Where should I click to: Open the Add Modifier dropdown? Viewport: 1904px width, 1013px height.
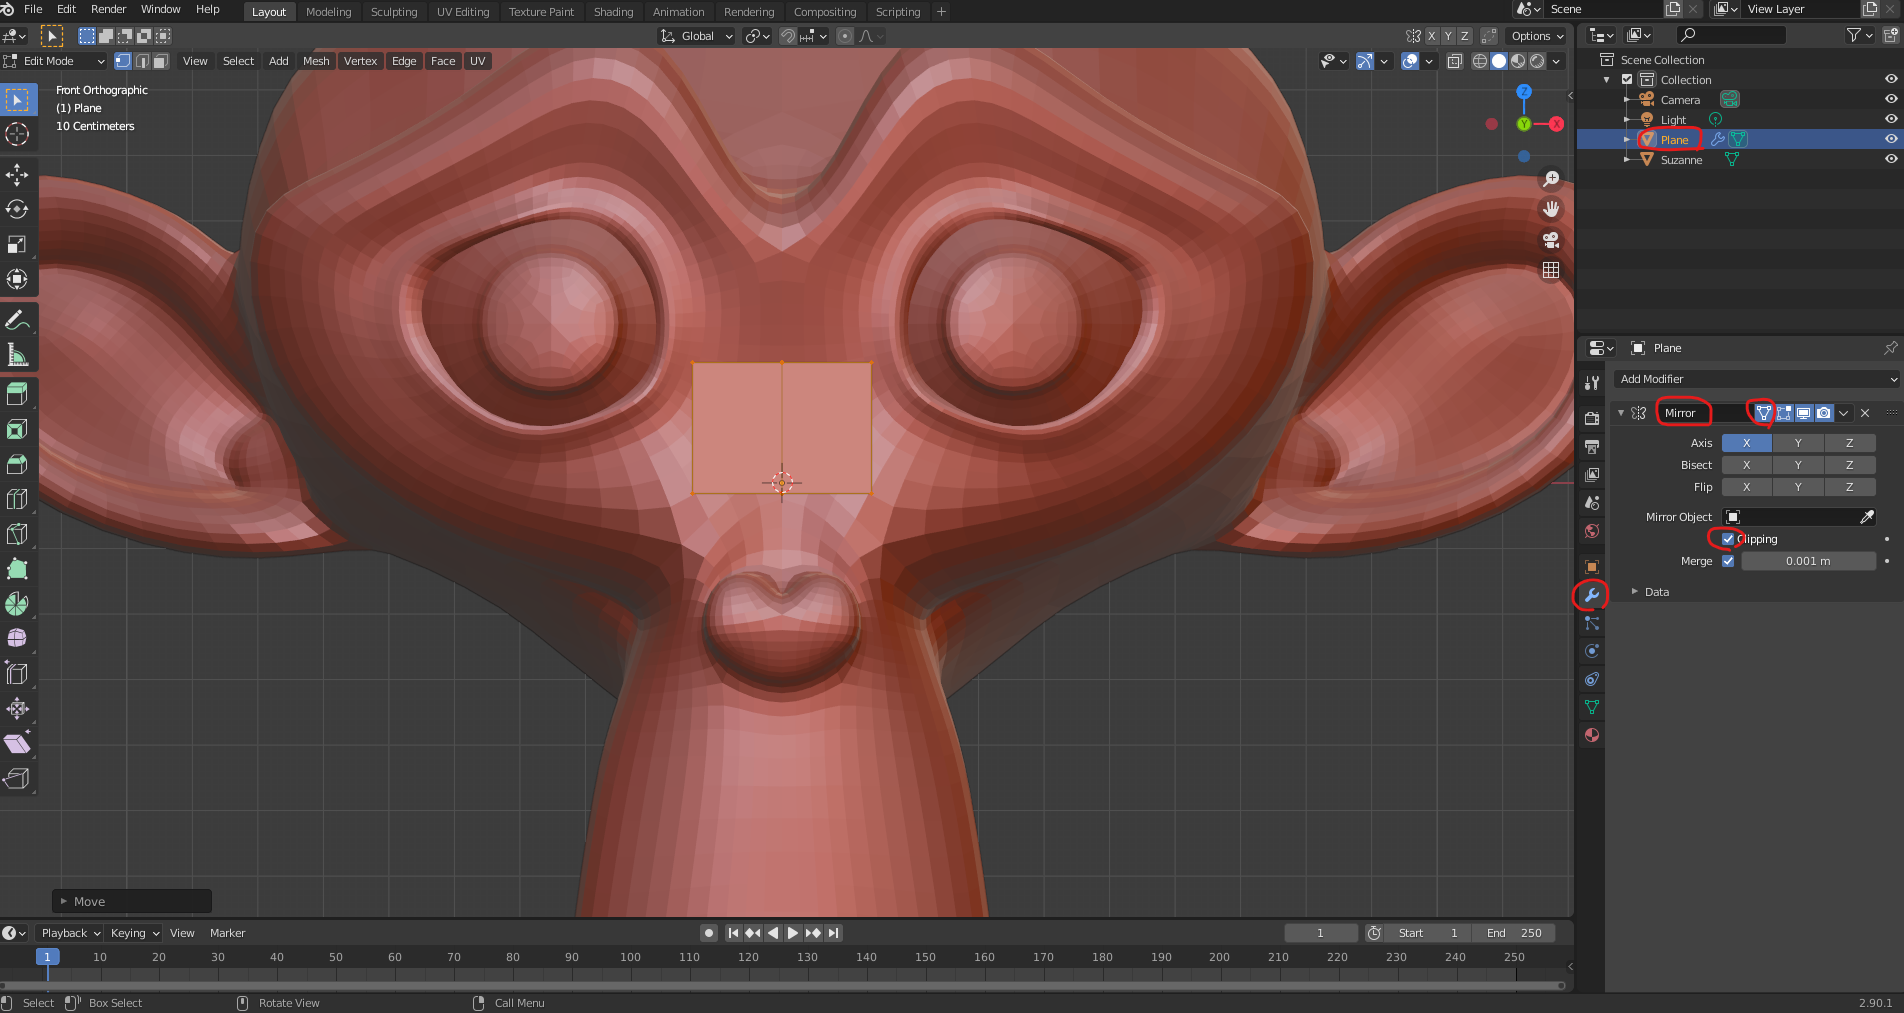click(x=1756, y=379)
